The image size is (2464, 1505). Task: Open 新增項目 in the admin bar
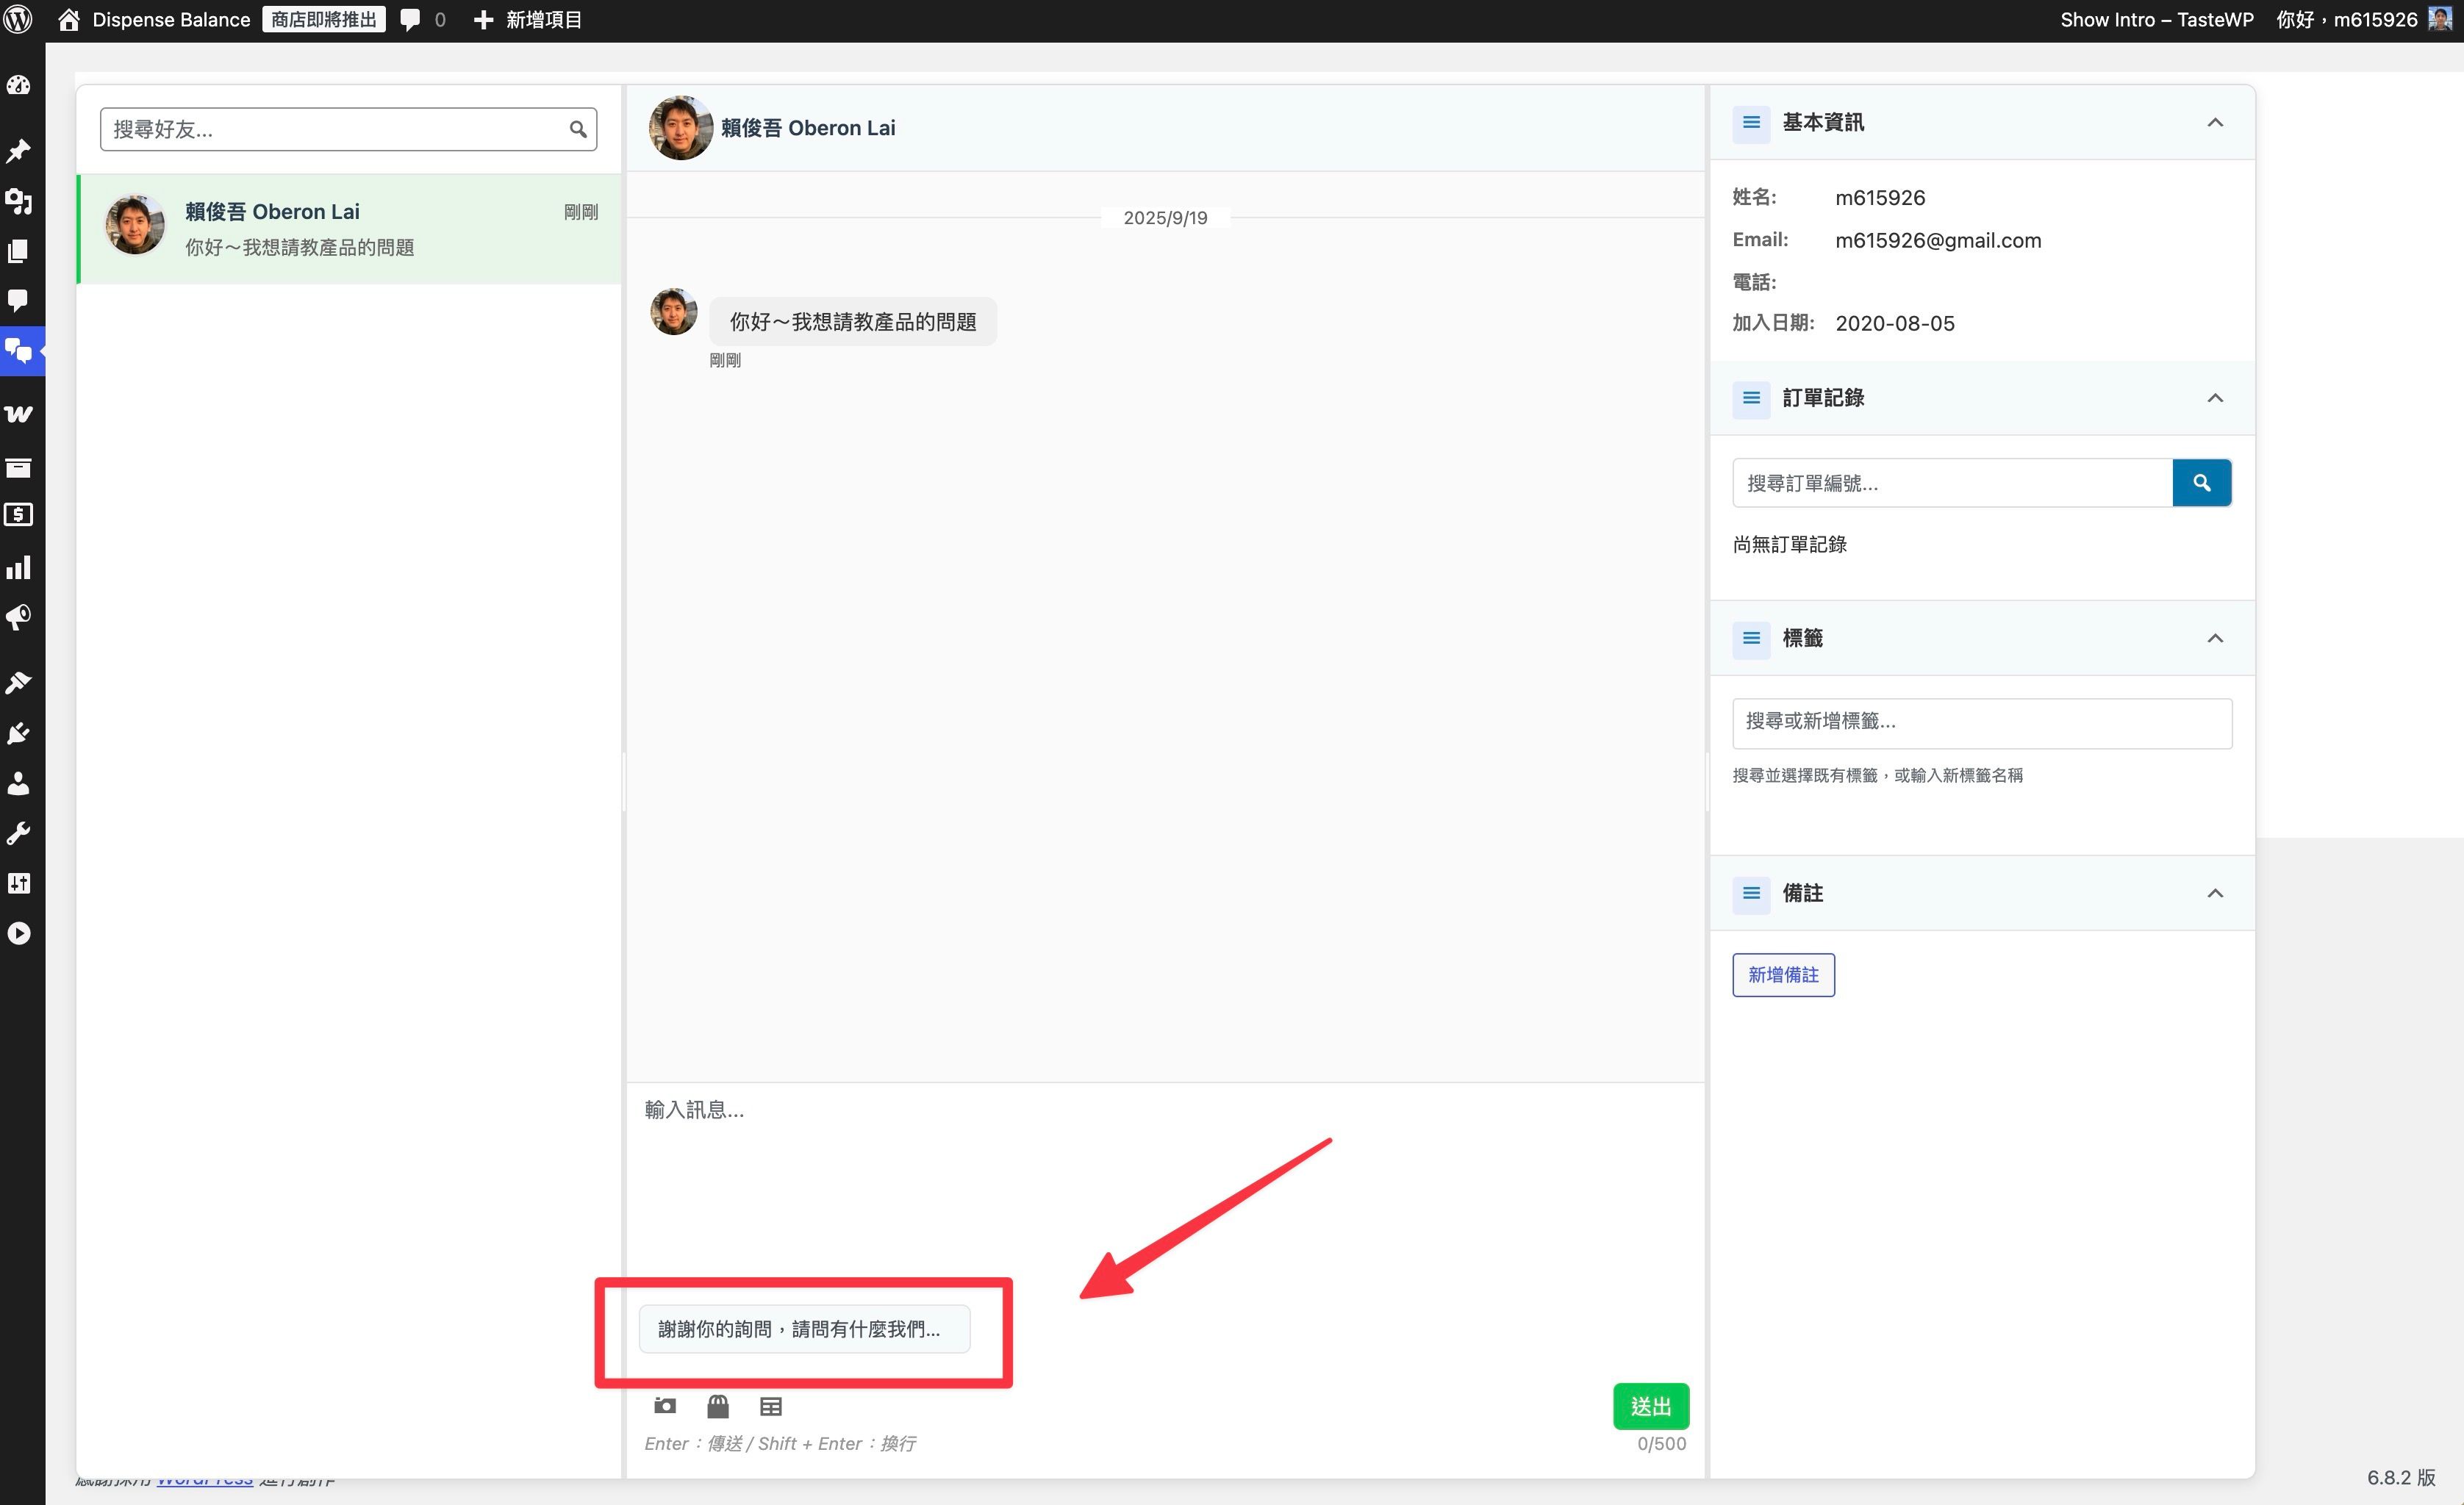coord(528,20)
